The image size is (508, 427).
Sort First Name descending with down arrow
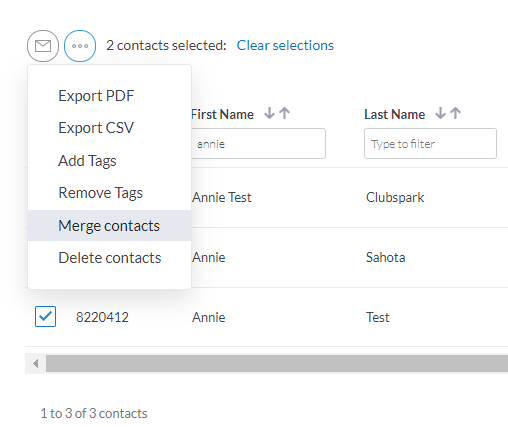269,113
